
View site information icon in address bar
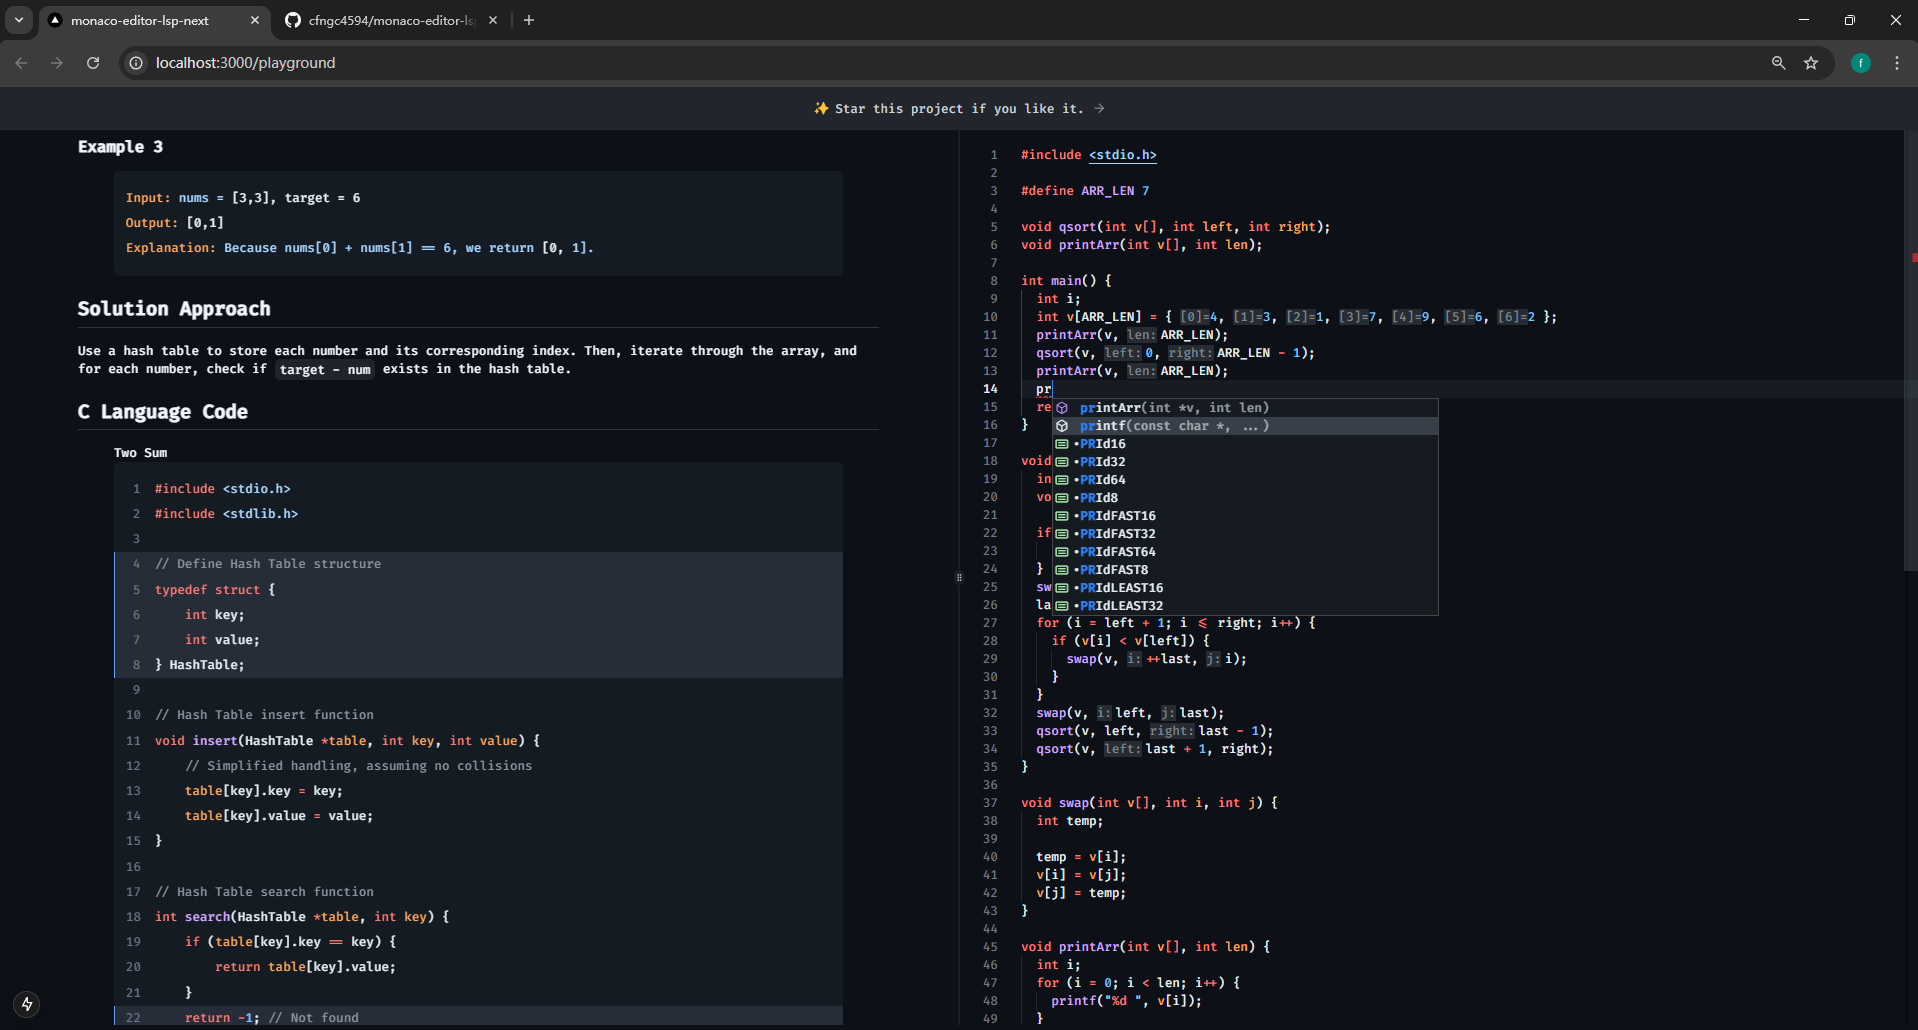point(137,63)
